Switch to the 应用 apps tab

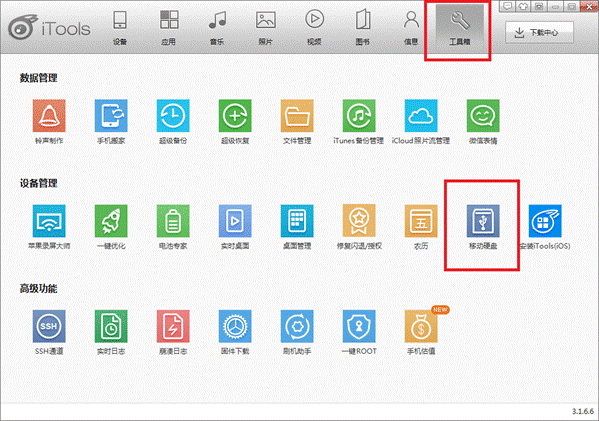(x=169, y=28)
